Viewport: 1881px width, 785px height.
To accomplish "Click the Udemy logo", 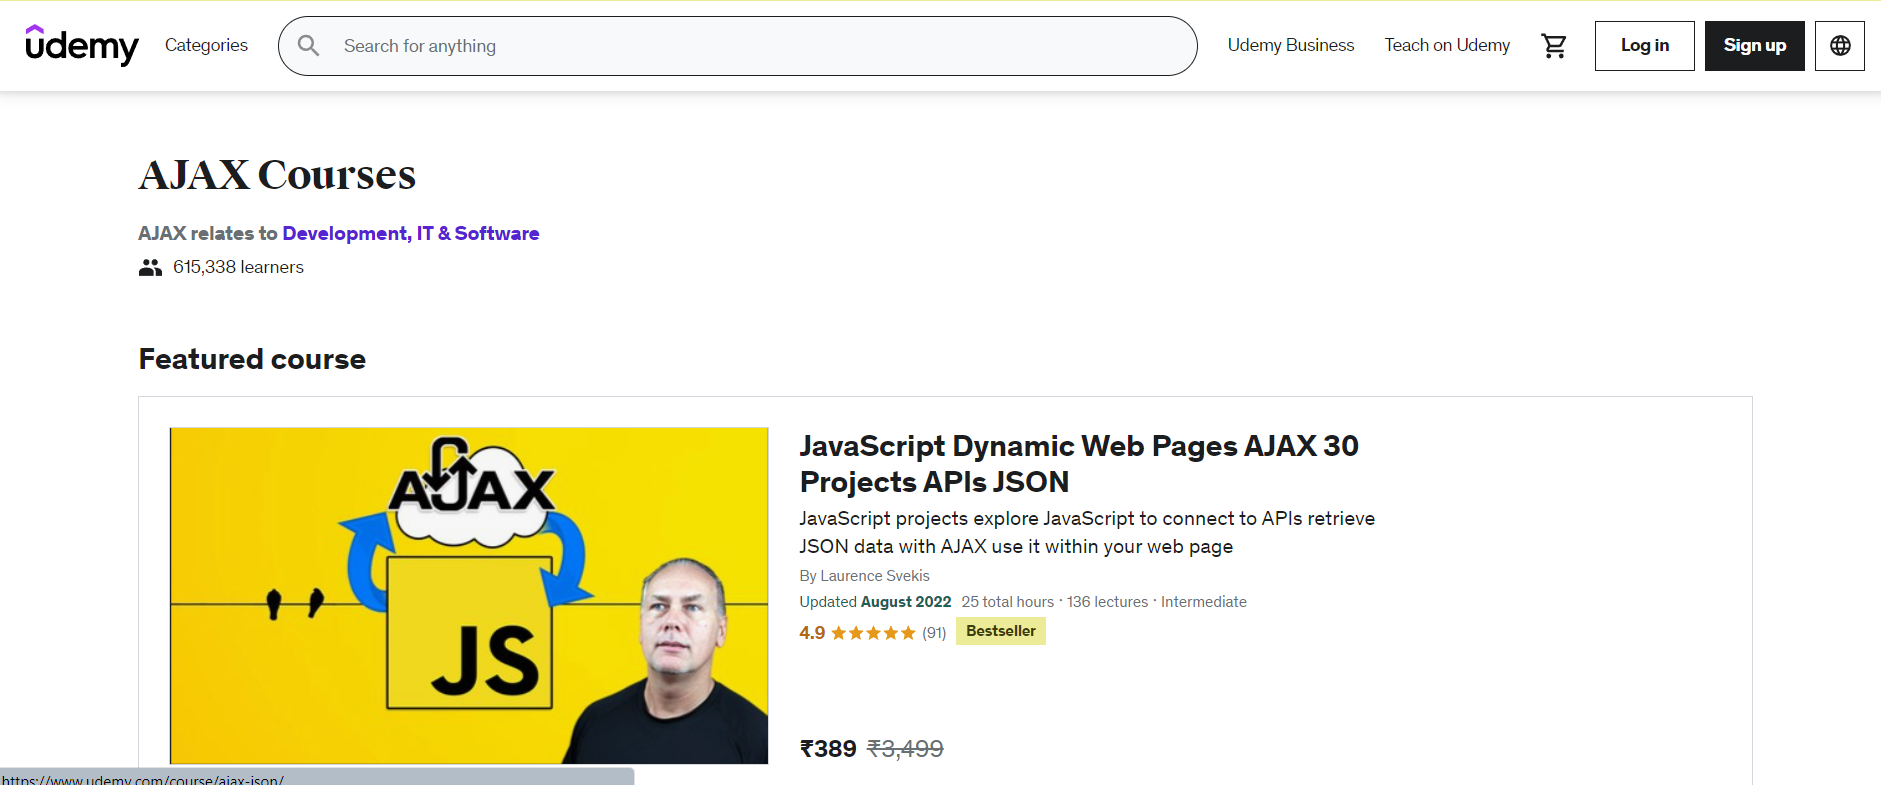I will pyautogui.click(x=82, y=45).
